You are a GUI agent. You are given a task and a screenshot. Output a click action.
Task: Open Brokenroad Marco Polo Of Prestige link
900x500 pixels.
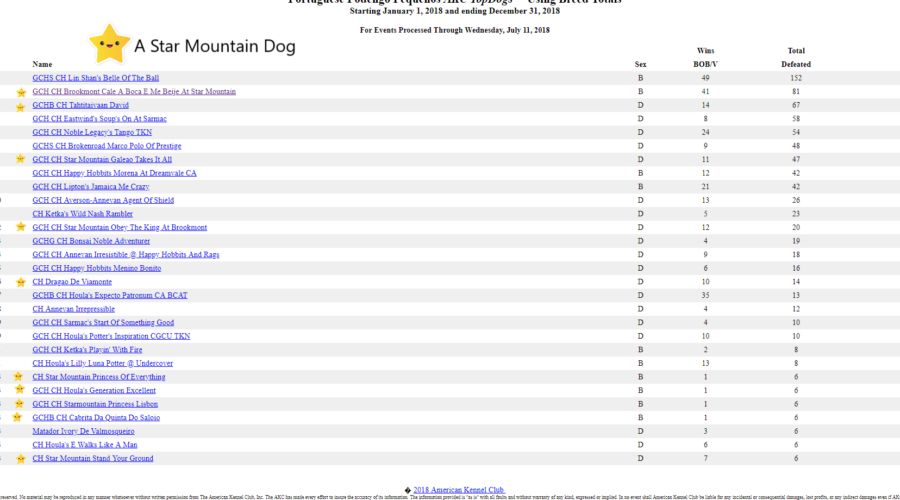[x=107, y=146]
